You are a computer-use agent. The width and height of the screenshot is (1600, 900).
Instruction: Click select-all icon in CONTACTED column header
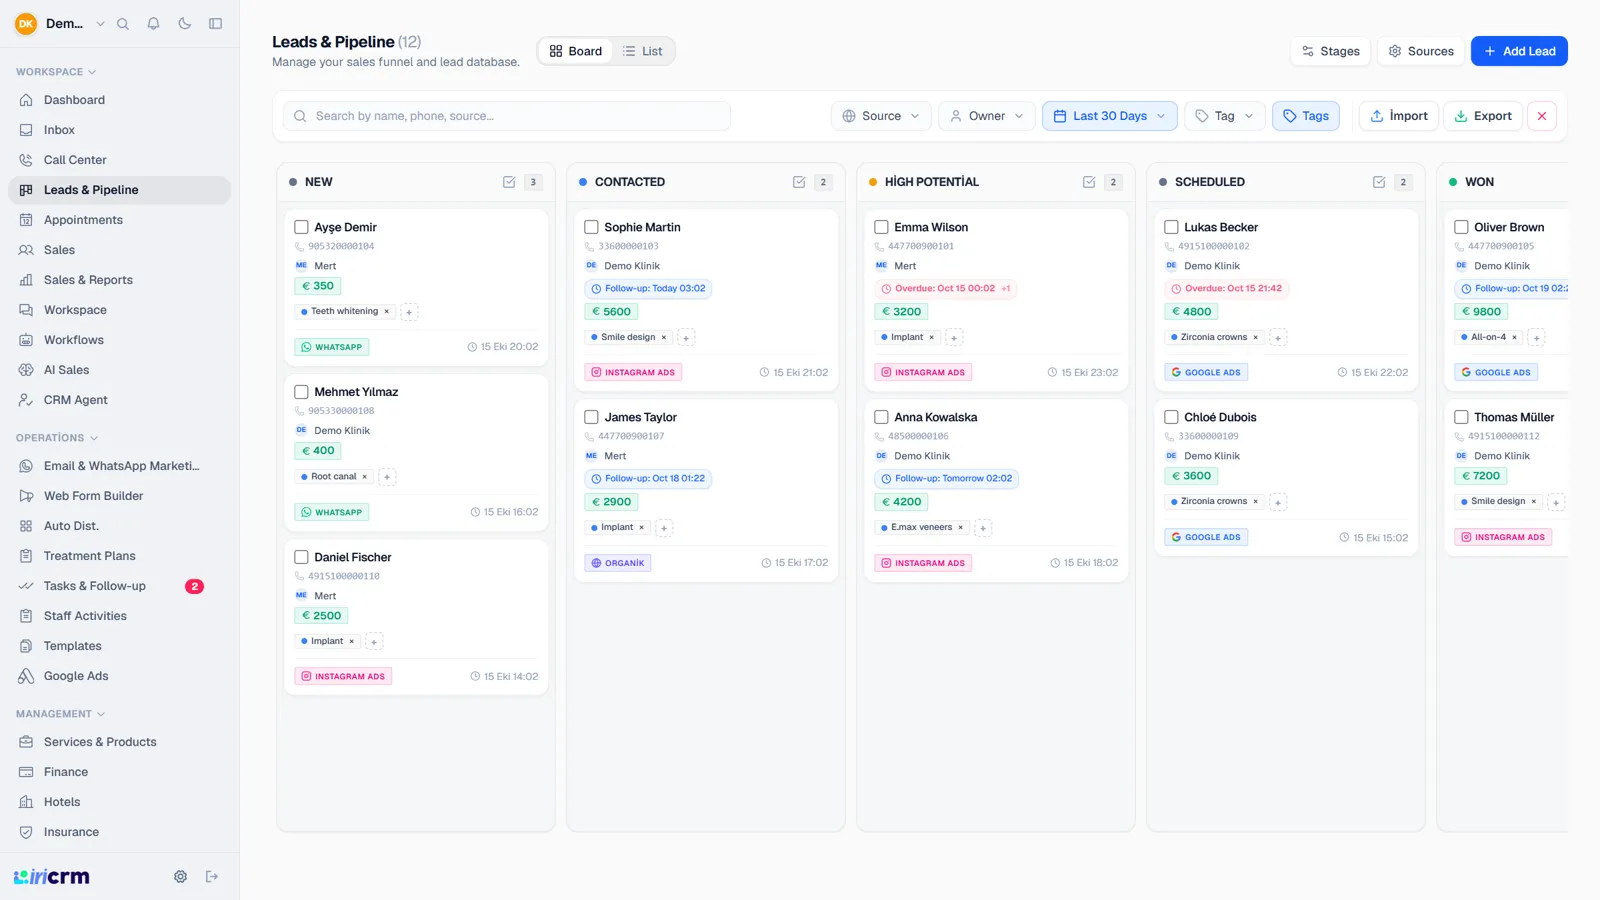point(799,182)
